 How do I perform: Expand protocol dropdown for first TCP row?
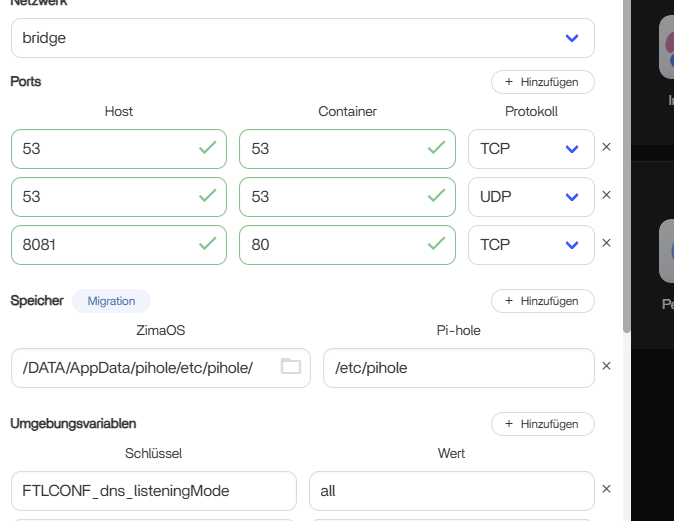pos(530,149)
